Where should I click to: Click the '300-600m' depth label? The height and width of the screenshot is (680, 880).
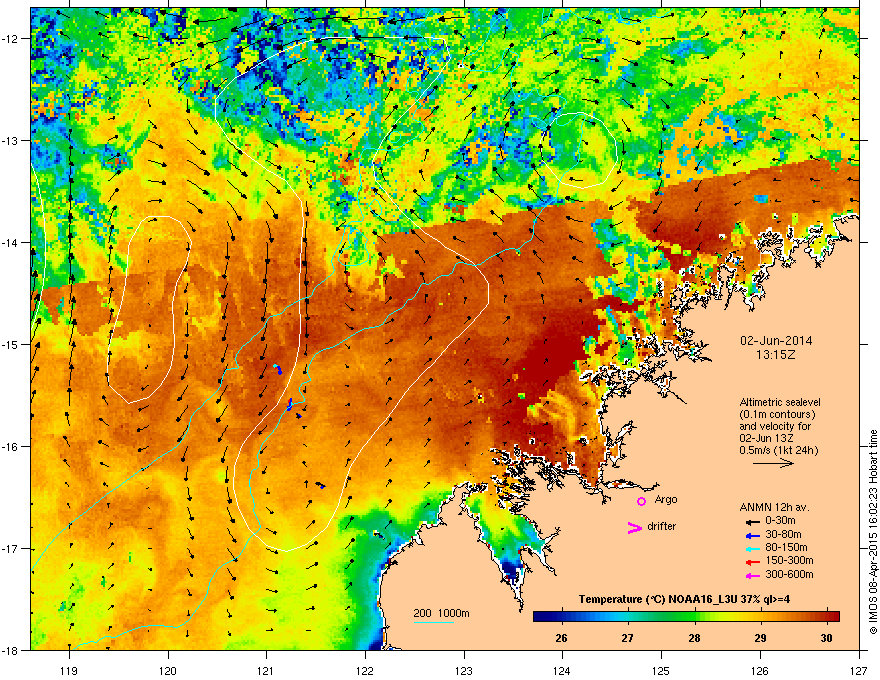[x=789, y=574]
